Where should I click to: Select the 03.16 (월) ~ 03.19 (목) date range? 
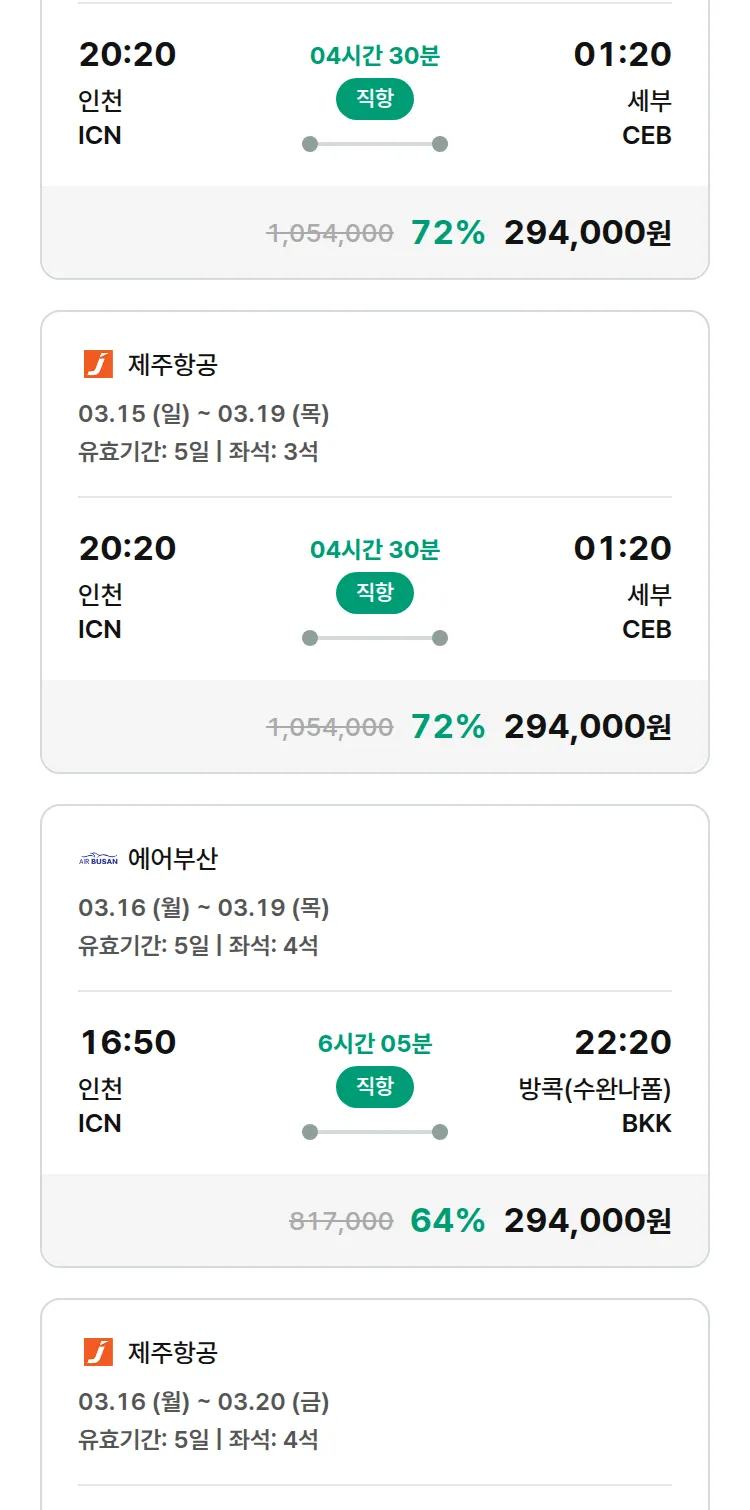tap(204, 908)
